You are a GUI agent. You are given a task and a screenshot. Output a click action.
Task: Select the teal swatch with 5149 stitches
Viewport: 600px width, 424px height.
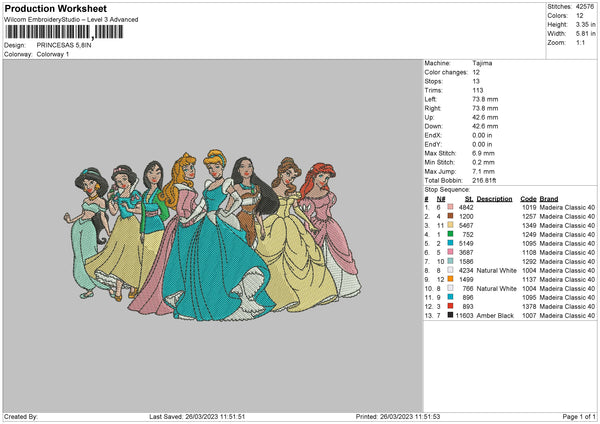(x=450, y=243)
